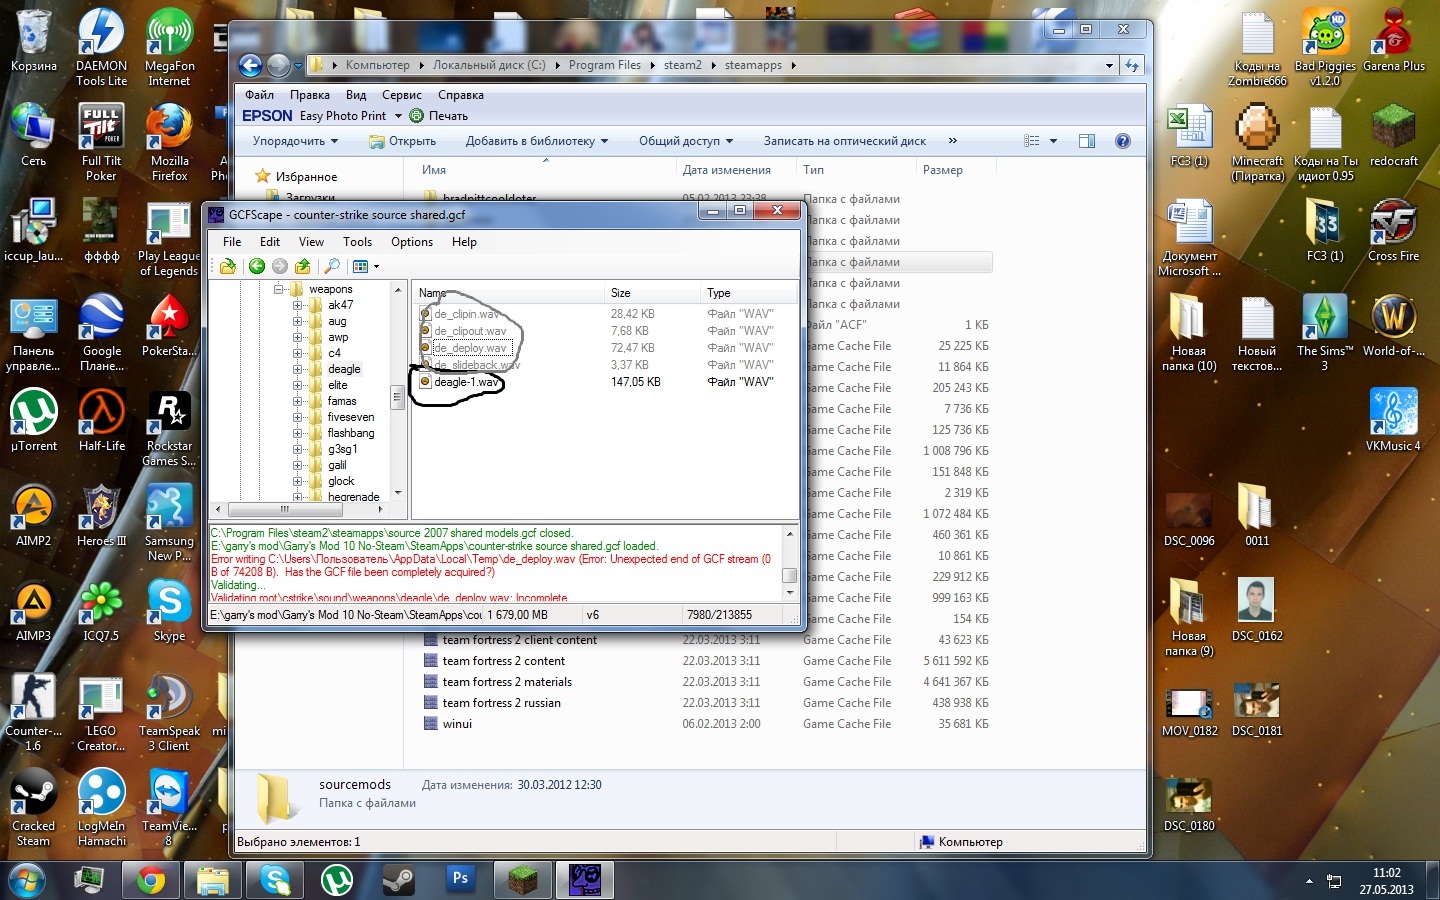Click the refresh button beside Explorer address bar

click(1132, 65)
